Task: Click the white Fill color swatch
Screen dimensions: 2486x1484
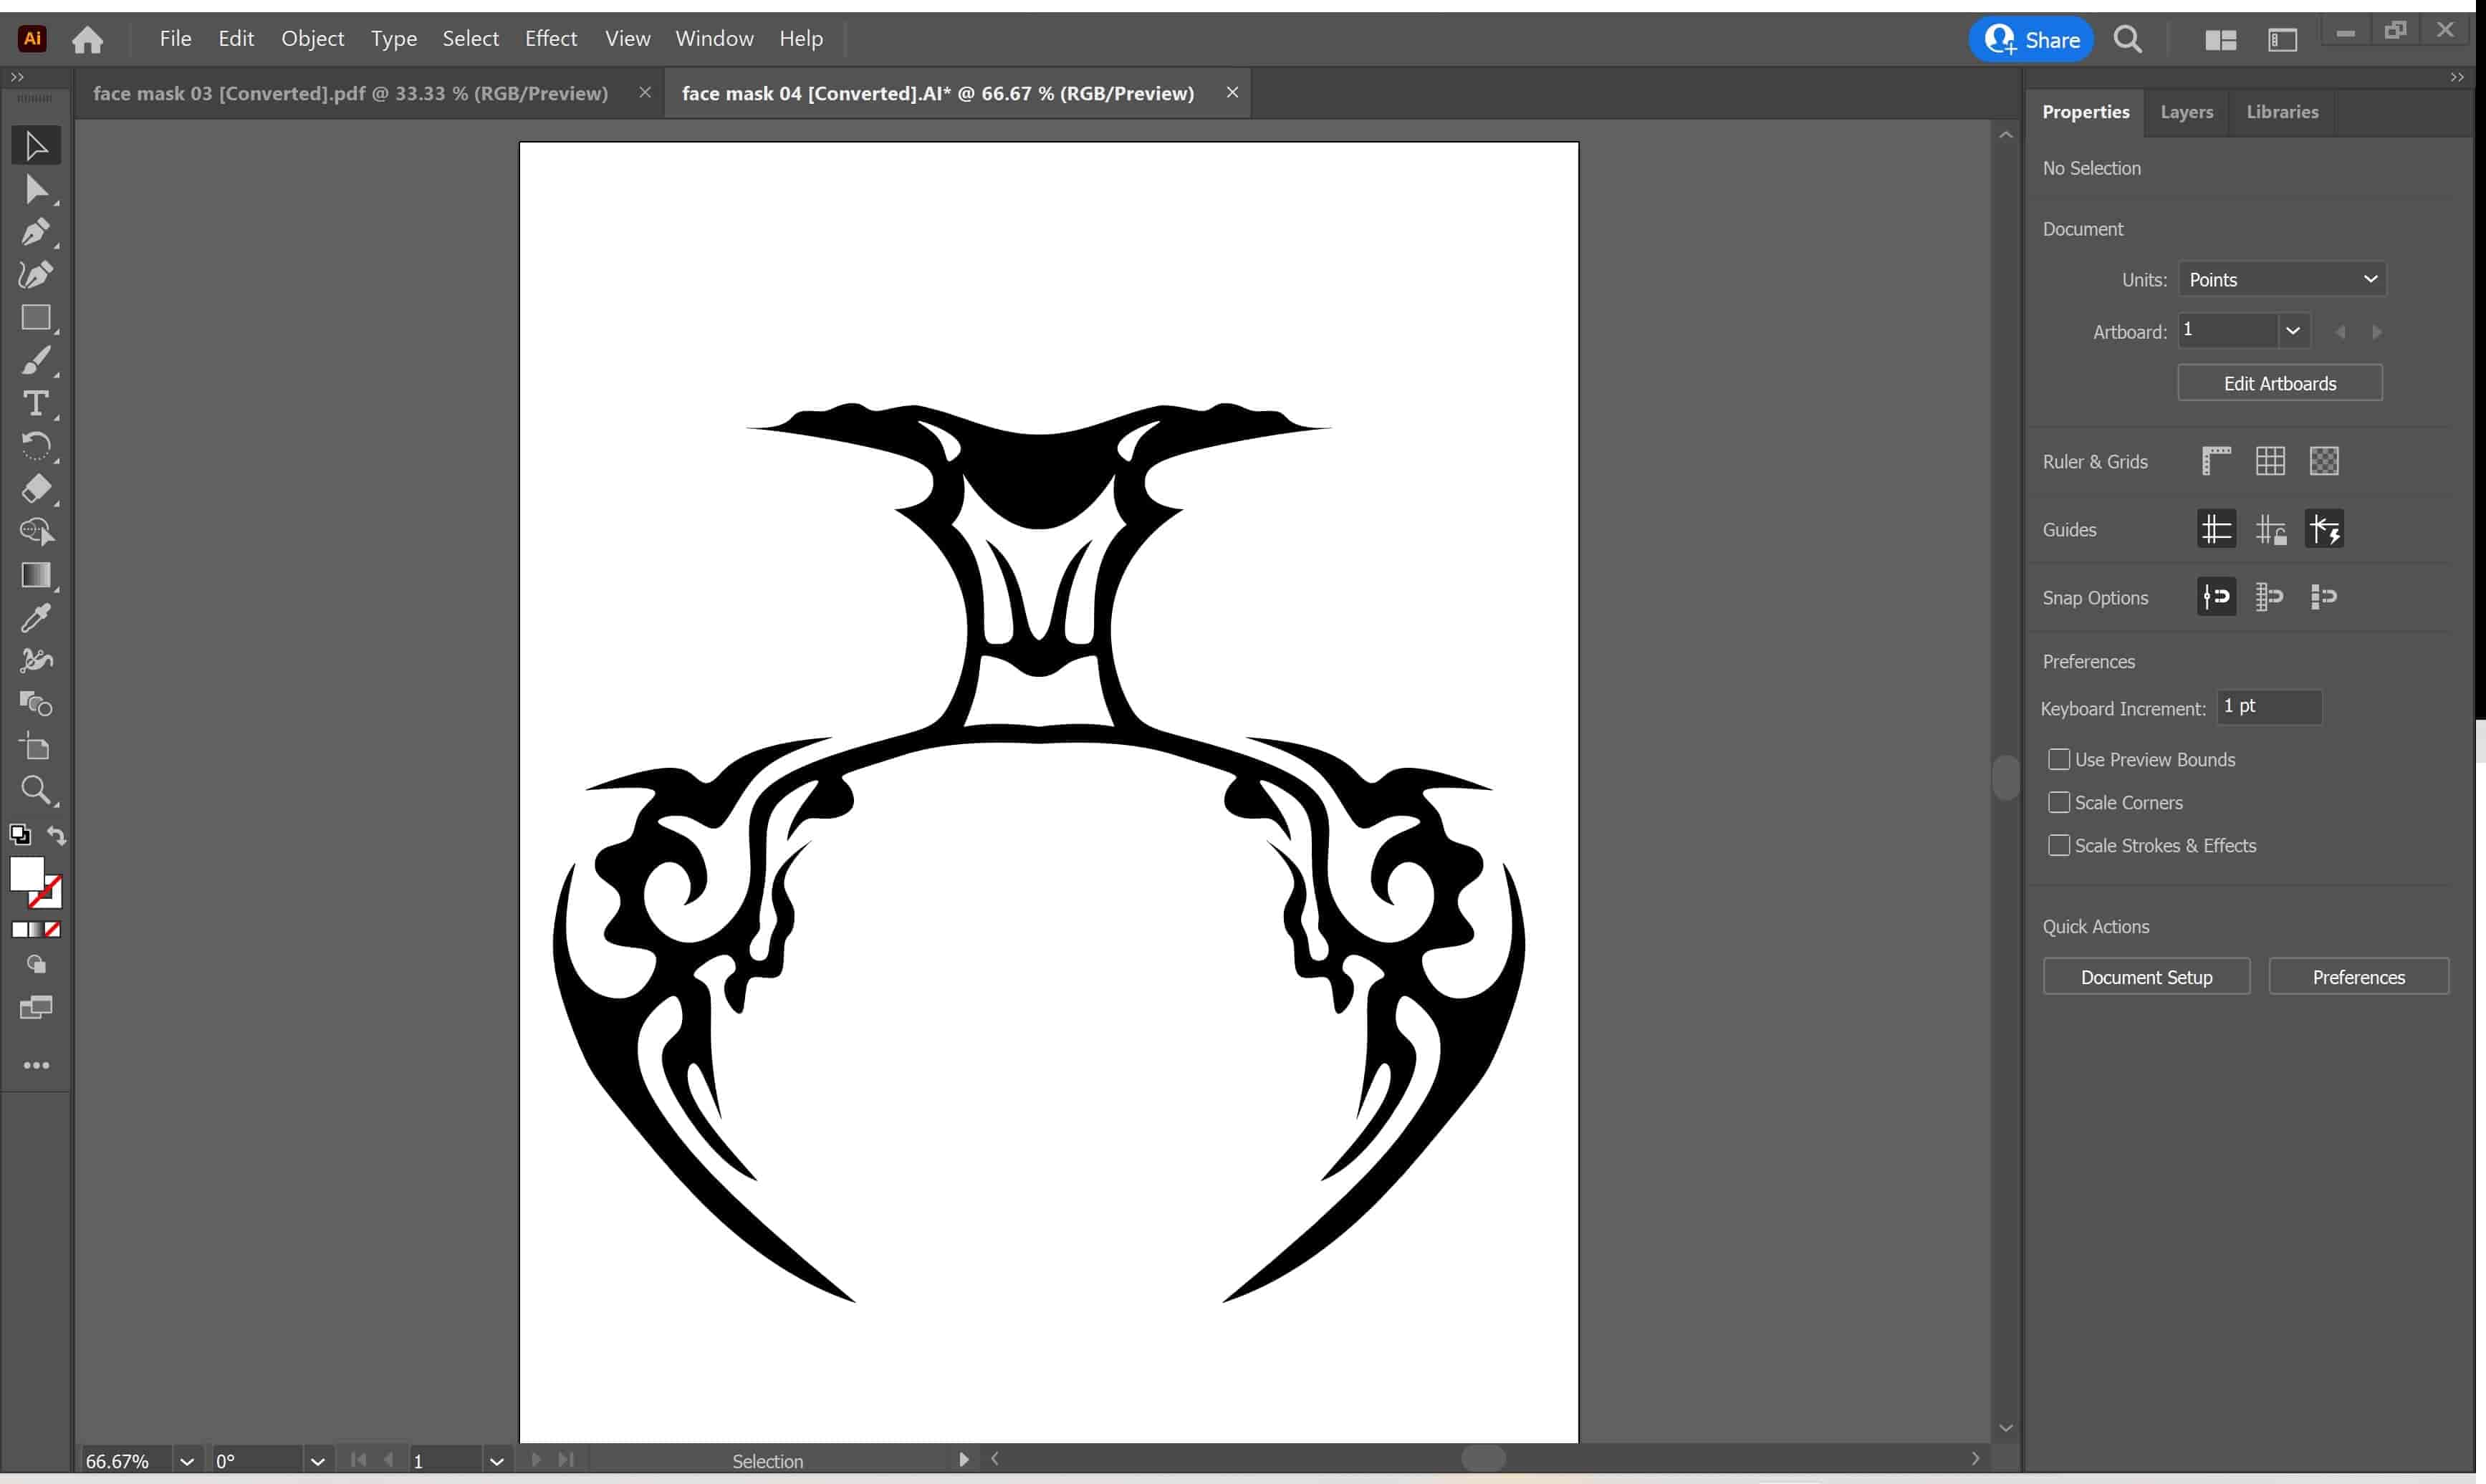Action: 26,875
